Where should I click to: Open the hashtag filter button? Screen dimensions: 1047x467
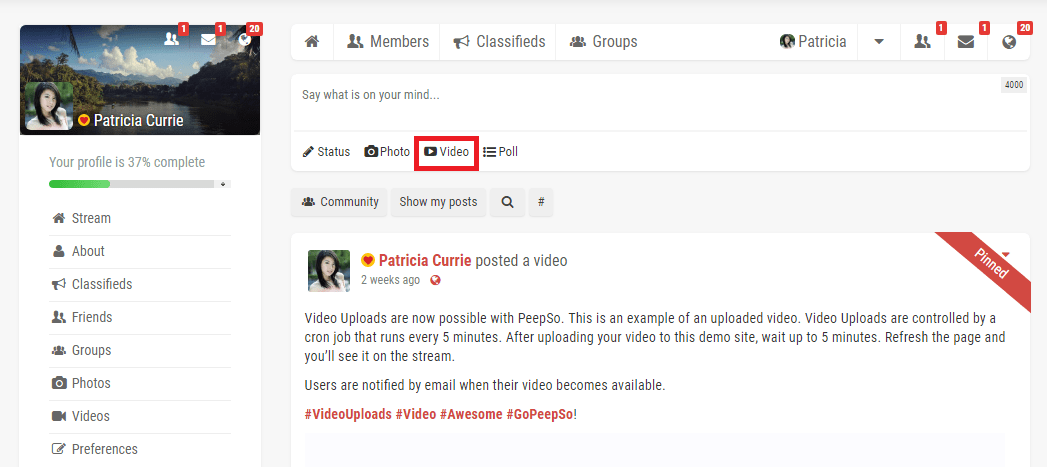(x=541, y=202)
